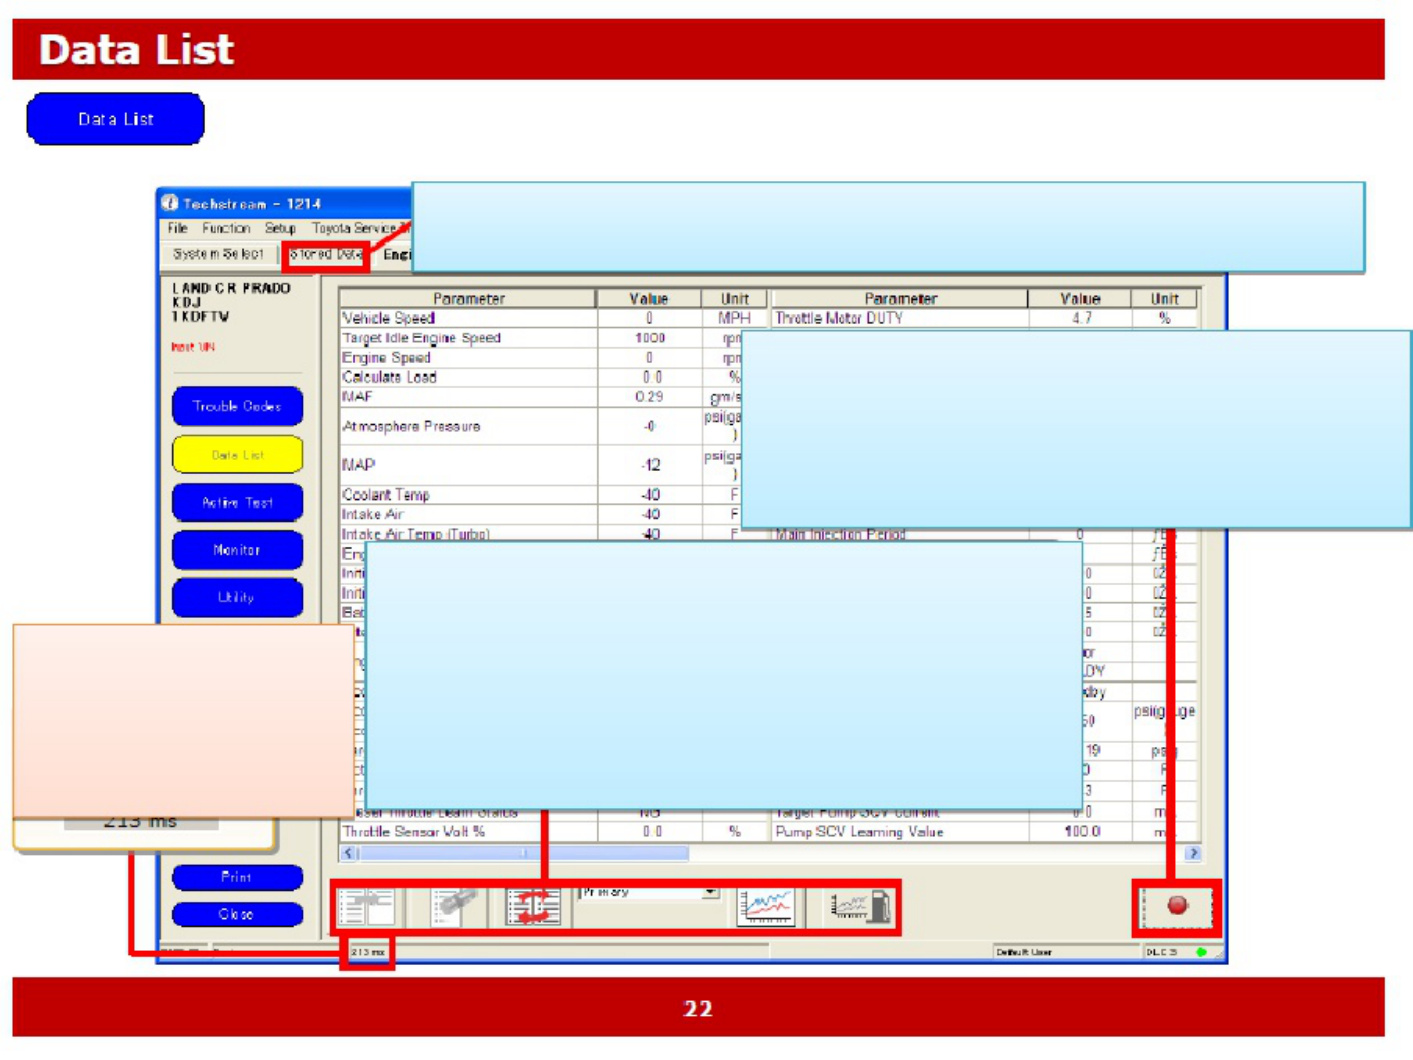Click green DLC3 connection indicator
This screenshot has width=1413, height=1060.
tap(1201, 952)
